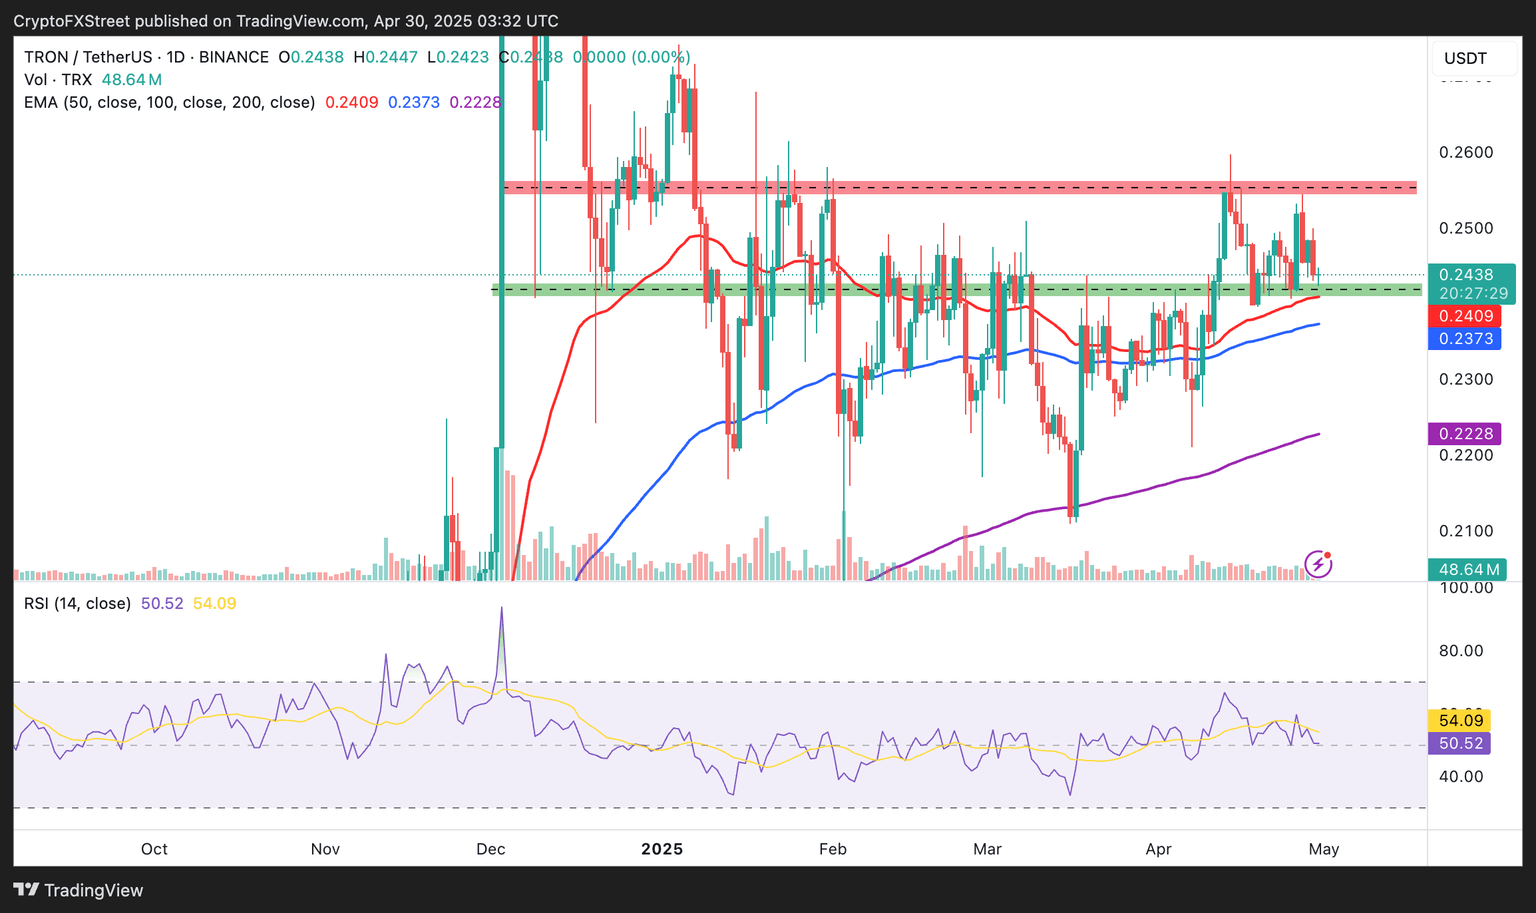Click the TradingView logo at bottom left

(79, 890)
